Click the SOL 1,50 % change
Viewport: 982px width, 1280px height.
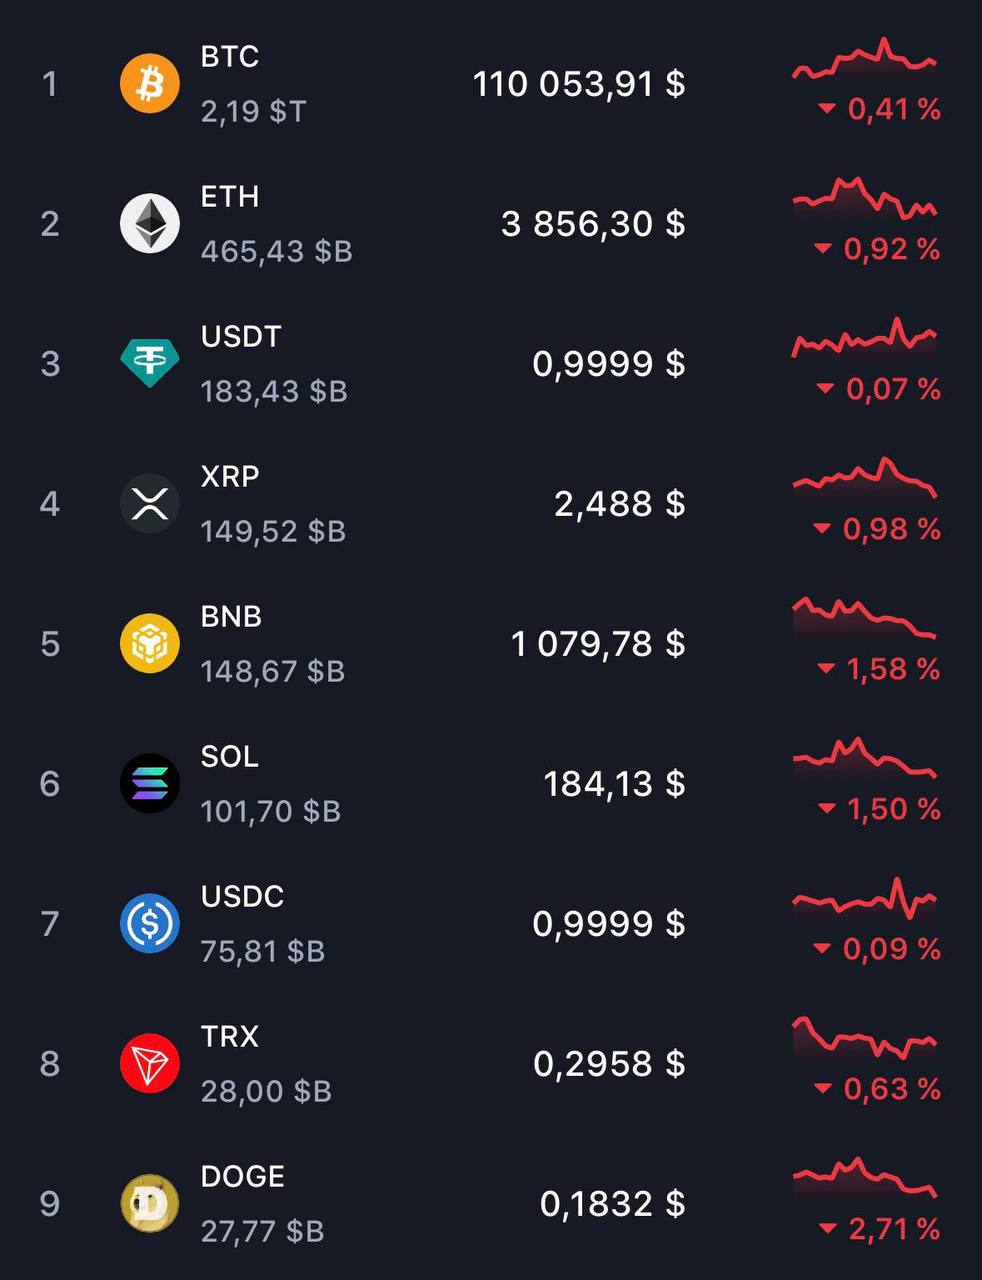(880, 809)
